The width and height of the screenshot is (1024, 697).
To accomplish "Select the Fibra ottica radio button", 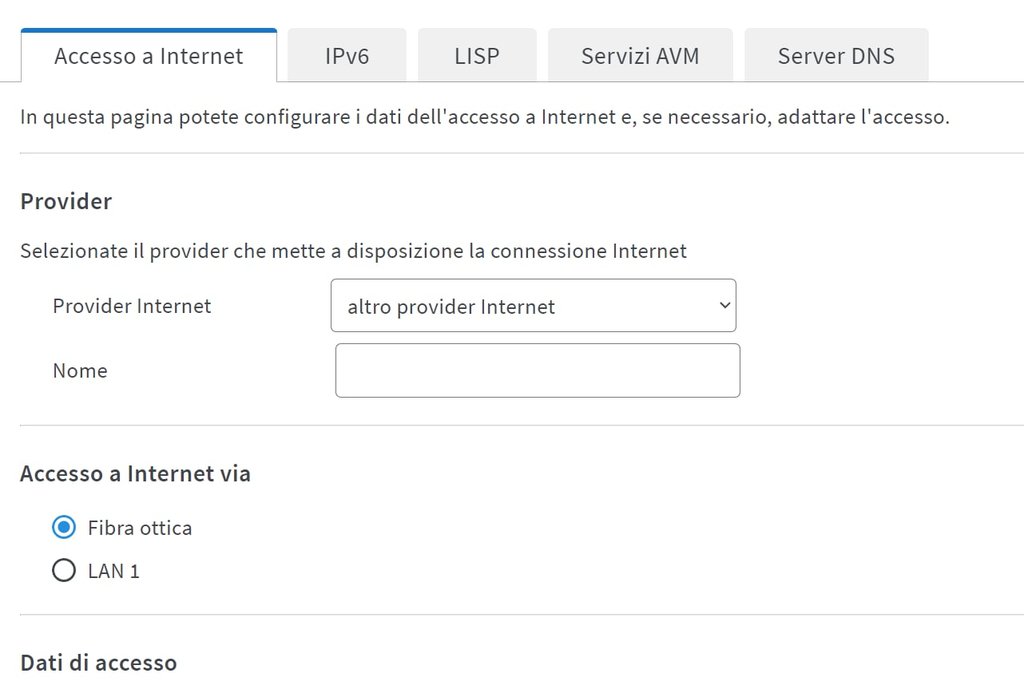I will pos(63,528).
